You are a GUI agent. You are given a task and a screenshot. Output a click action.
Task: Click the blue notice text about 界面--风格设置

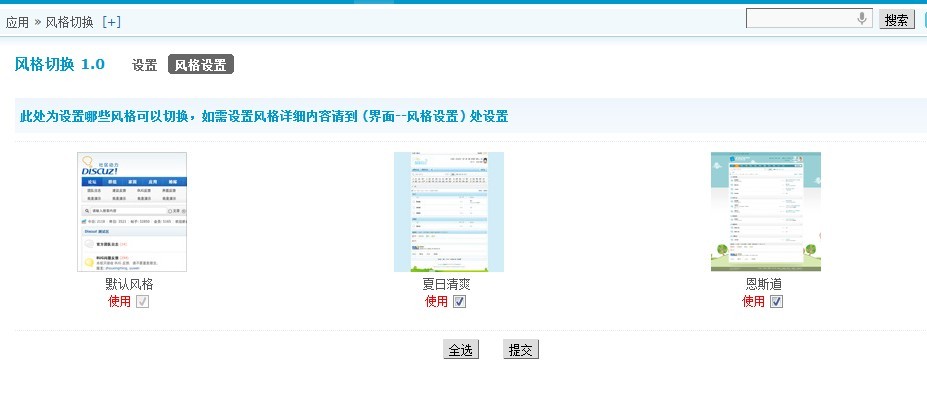(264, 116)
